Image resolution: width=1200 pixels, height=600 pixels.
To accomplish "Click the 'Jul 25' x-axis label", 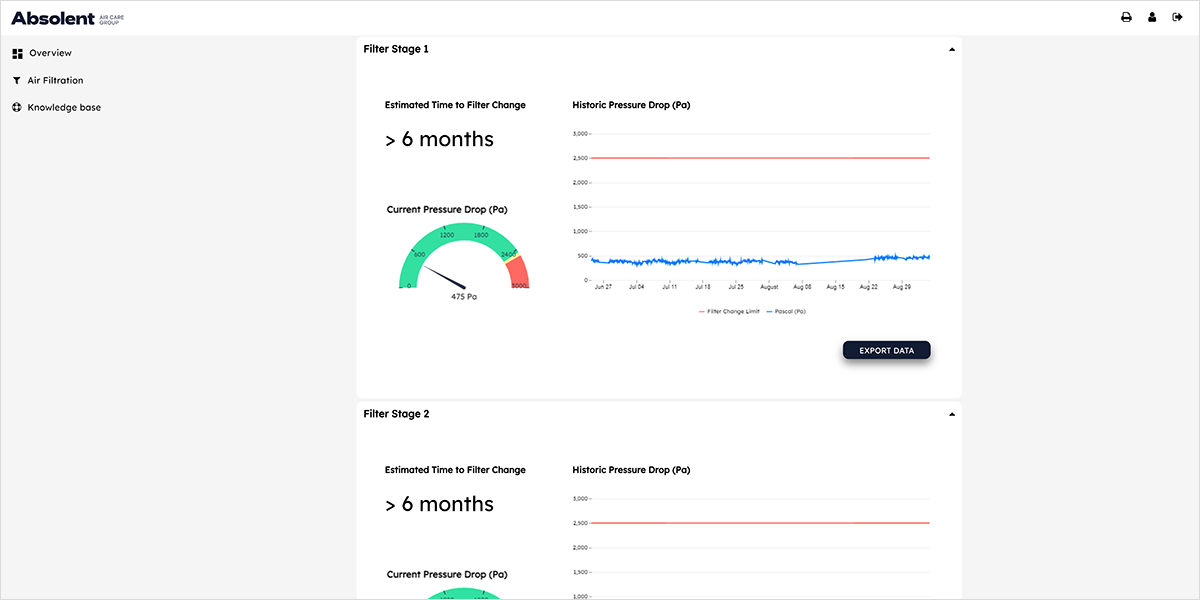I will click(736, 287).
